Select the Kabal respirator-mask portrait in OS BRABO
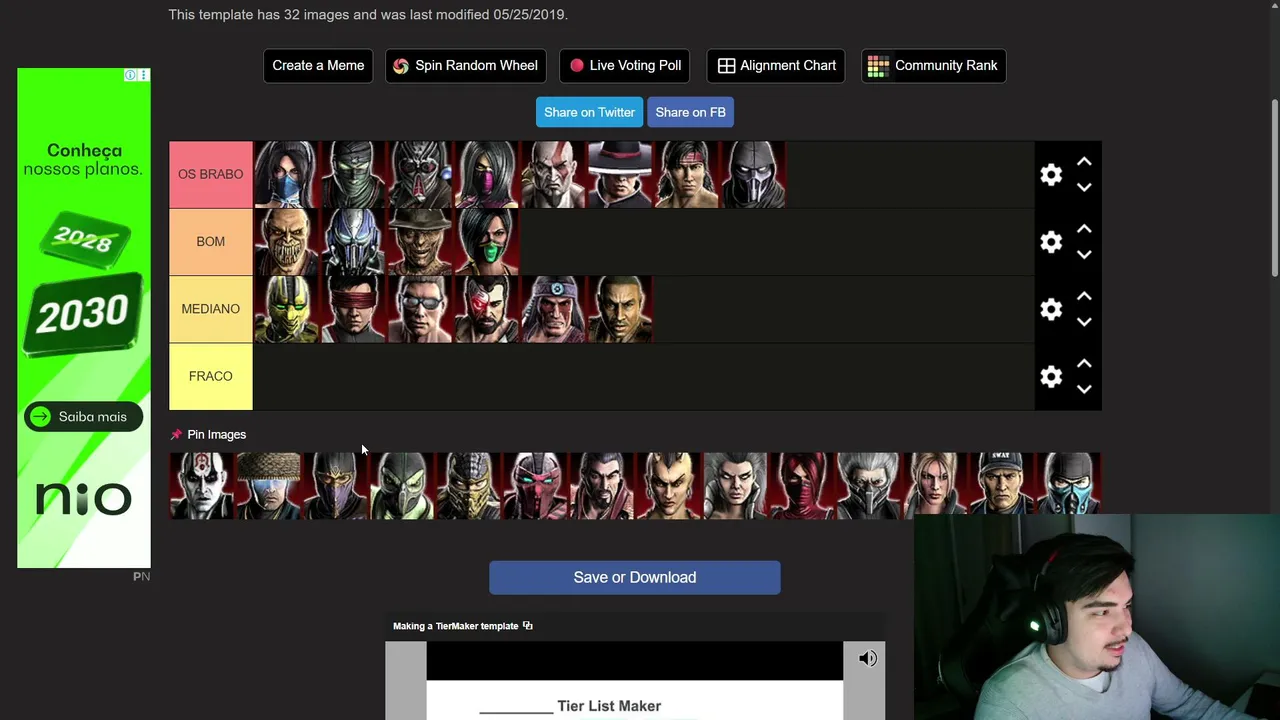 (420, 175)
